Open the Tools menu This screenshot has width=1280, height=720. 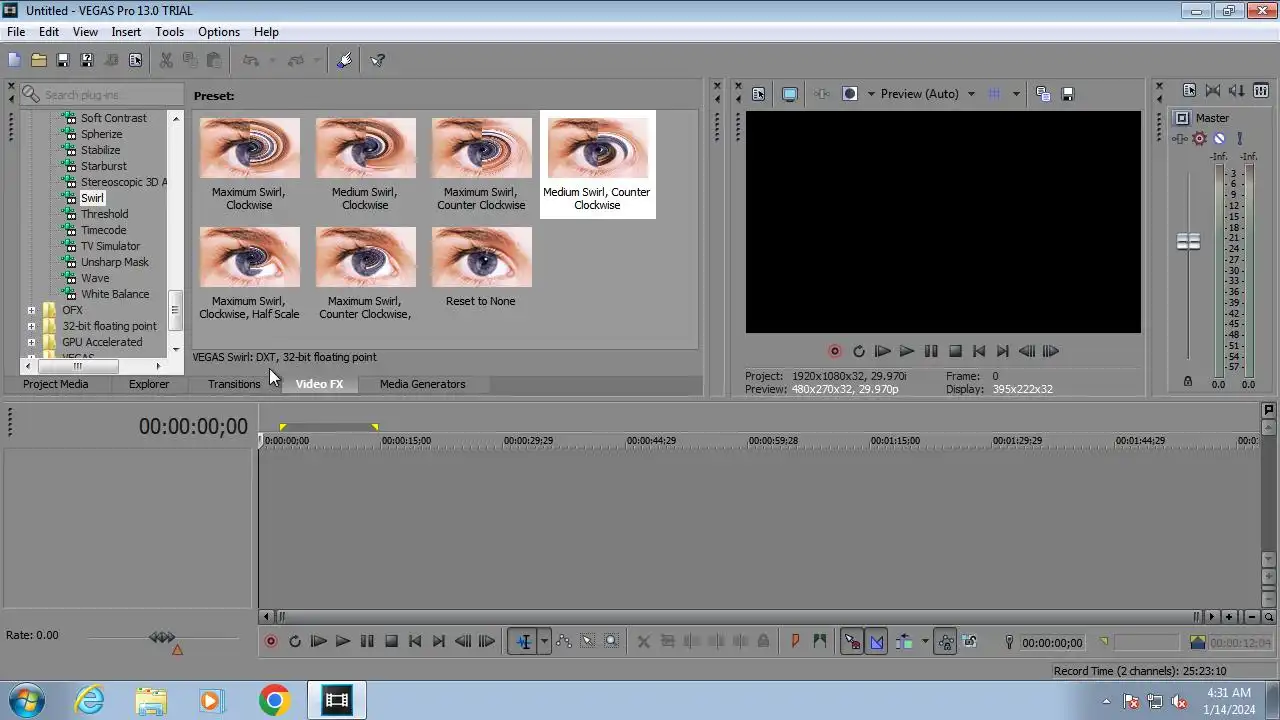169,32
